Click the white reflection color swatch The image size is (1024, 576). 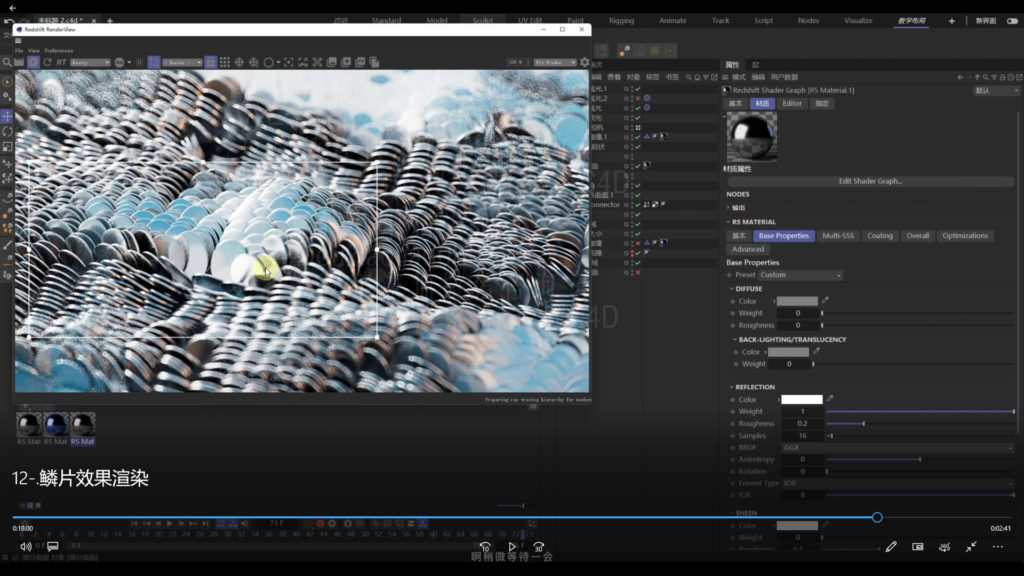[801, 399]
